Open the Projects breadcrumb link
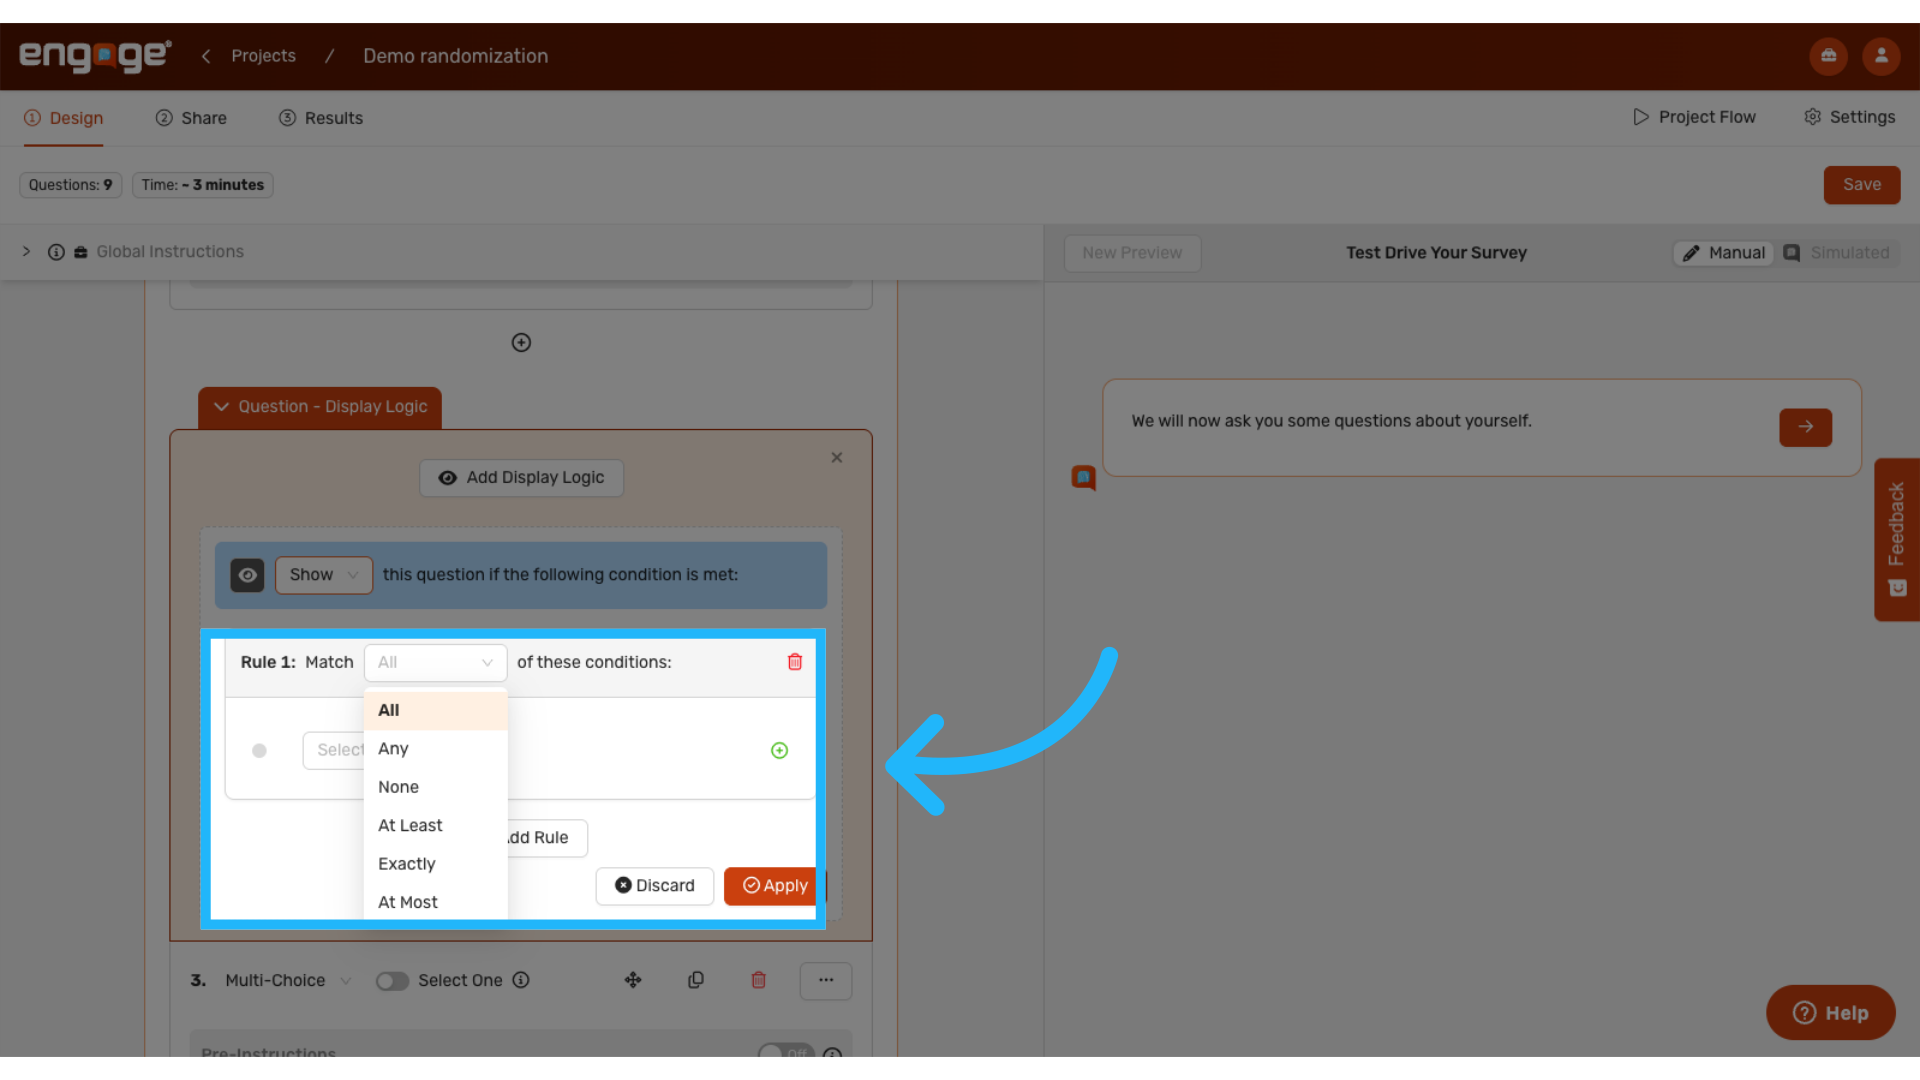The width and height of the screenshot is (1920, 1080). [263, 56]
